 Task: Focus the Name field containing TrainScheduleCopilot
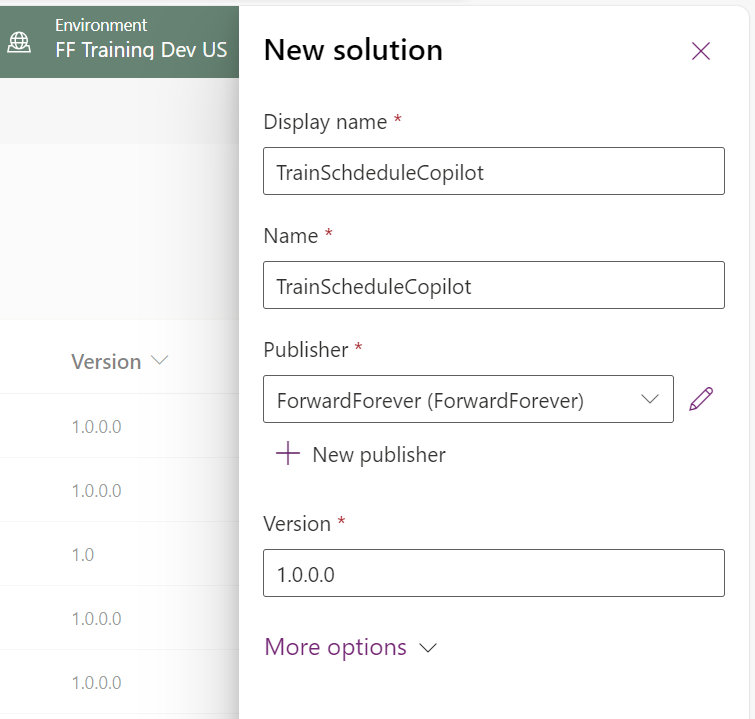pyautogui.click(x=493, y=286)
